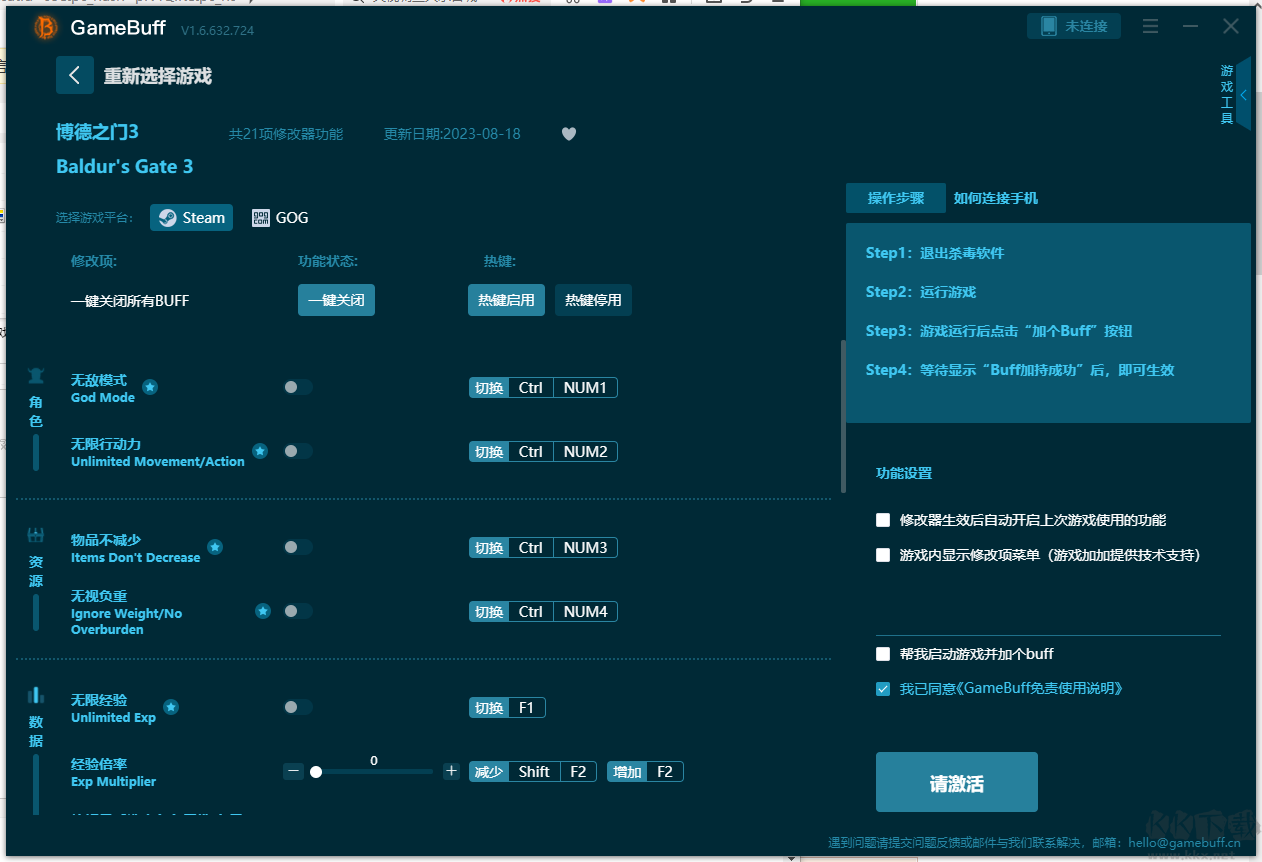
Task: Click the 增加 F2 hotkey field
Action: coord(645,772)
